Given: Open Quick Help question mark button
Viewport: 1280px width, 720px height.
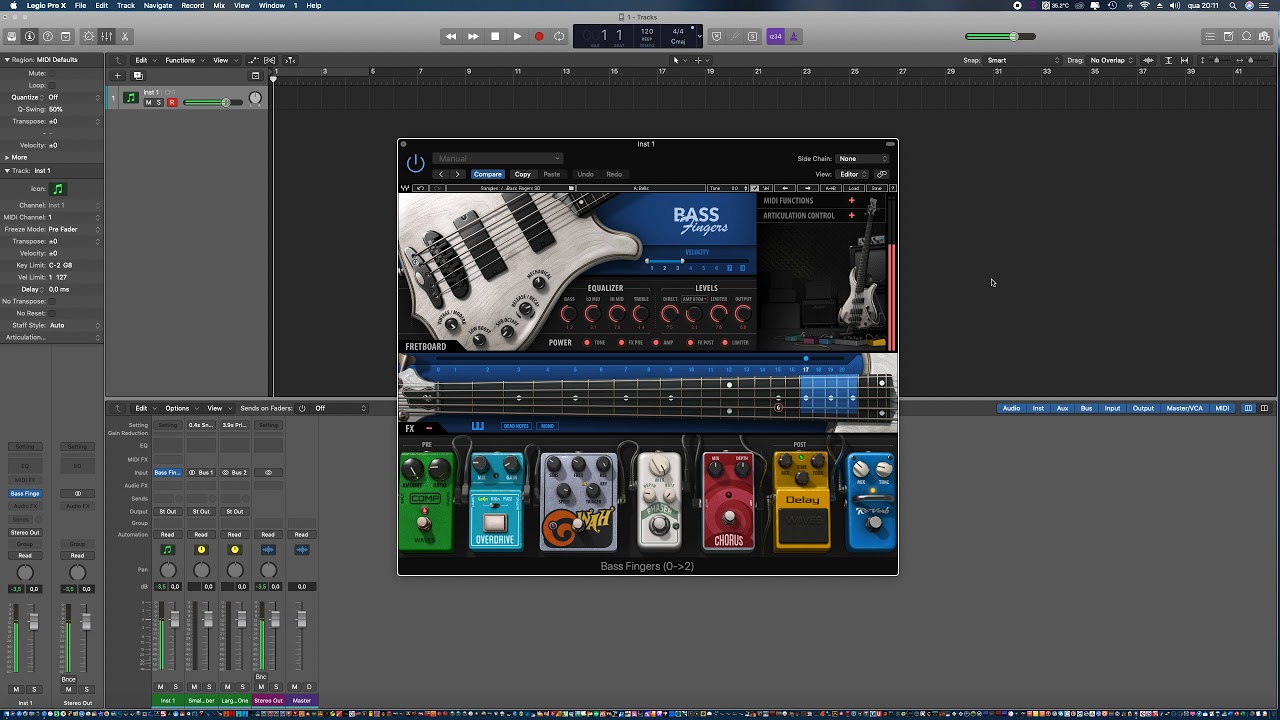Looking at the screenshot, I should [47, 37].
